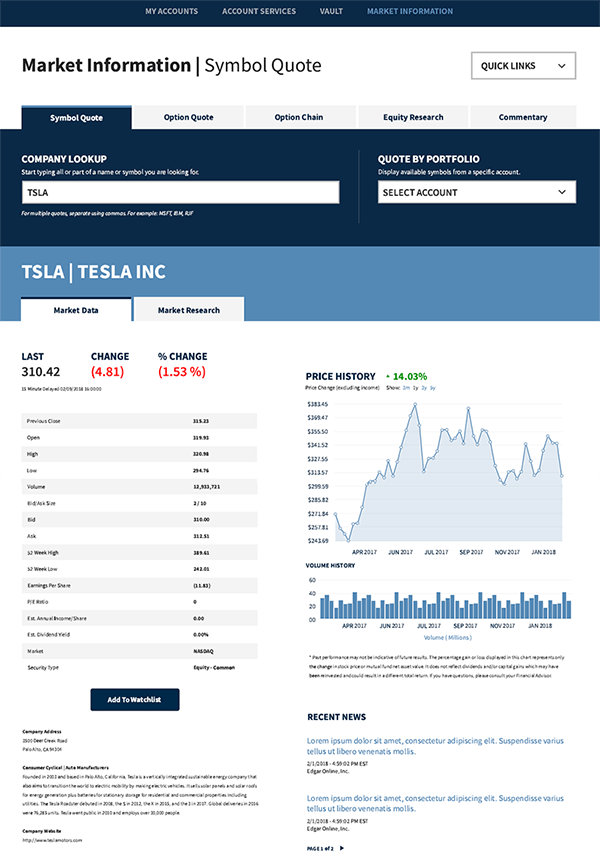Click the volume history bar chart
The height and width of the screenshot is (865, 600).
[446, 605]
